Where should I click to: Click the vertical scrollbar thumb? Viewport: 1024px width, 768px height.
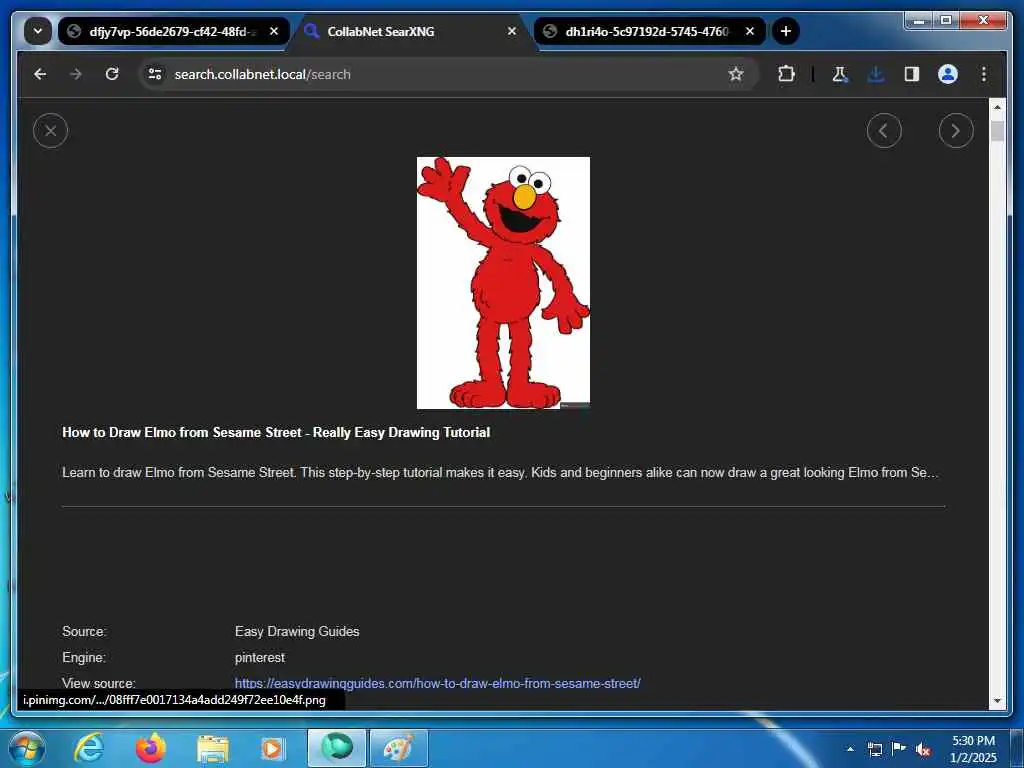(x=997, y=130)
